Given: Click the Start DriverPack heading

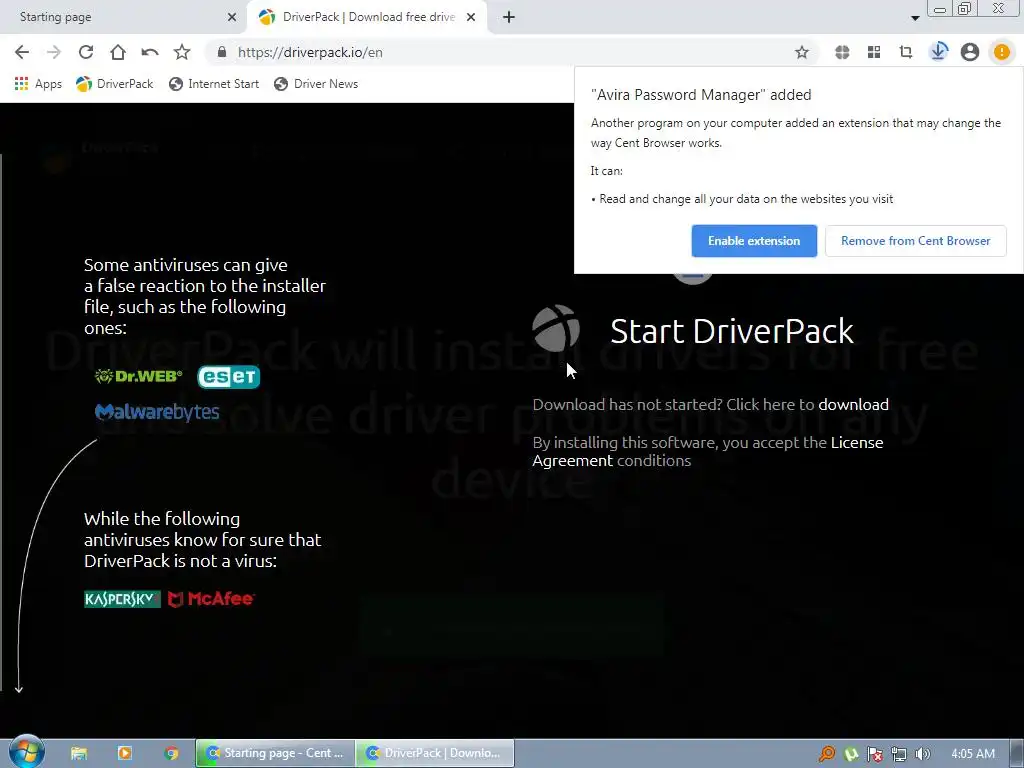Looking at the screenshot, I should click(731, 331).
